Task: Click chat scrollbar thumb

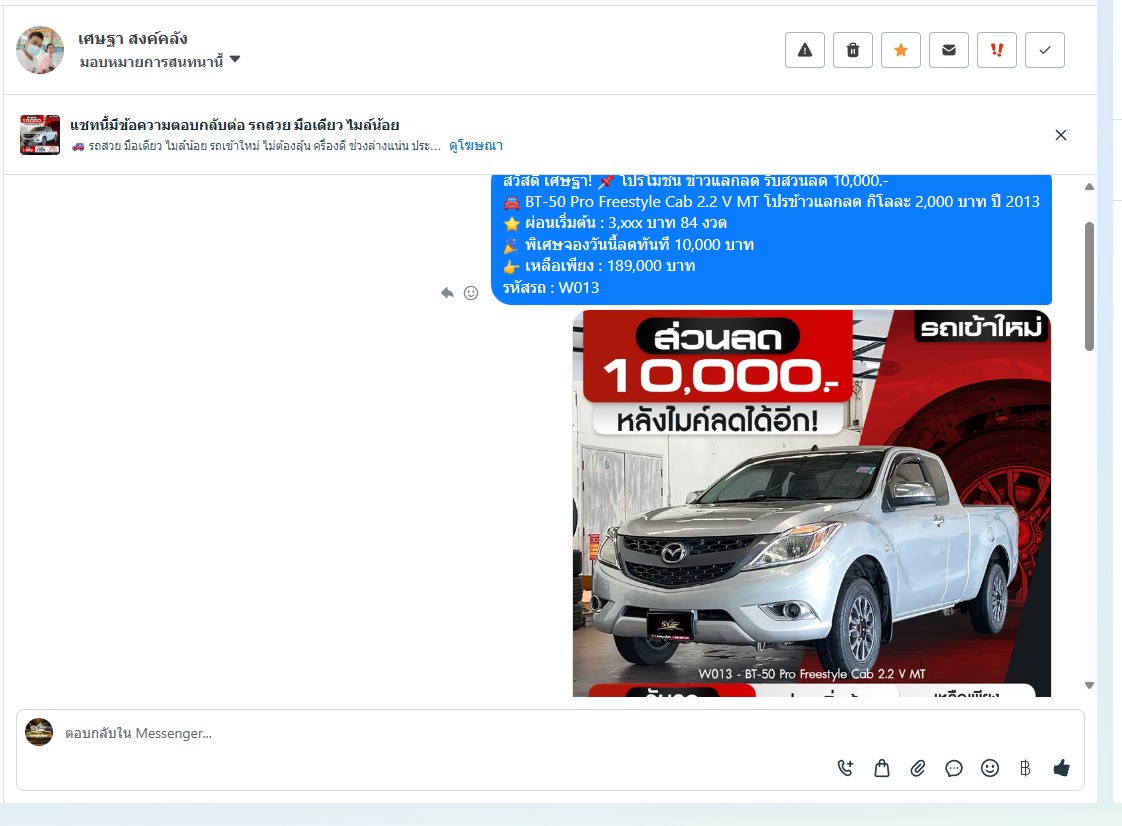Action: coord(1089,286)
